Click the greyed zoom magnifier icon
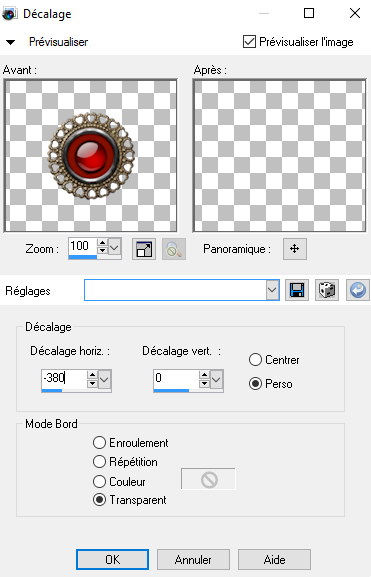The height and width of the screenshot is (577, 371). (174, 249)
